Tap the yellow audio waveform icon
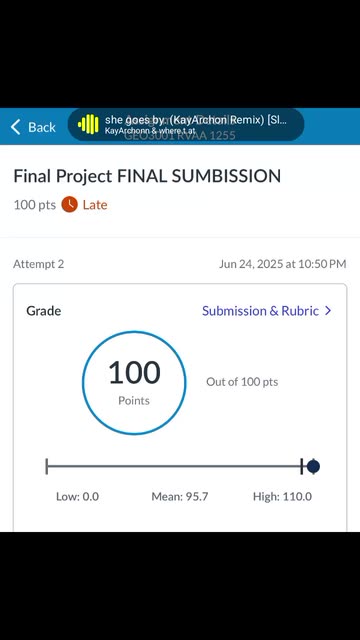Screen dimensions: 360x640 [x=88, y=124]
